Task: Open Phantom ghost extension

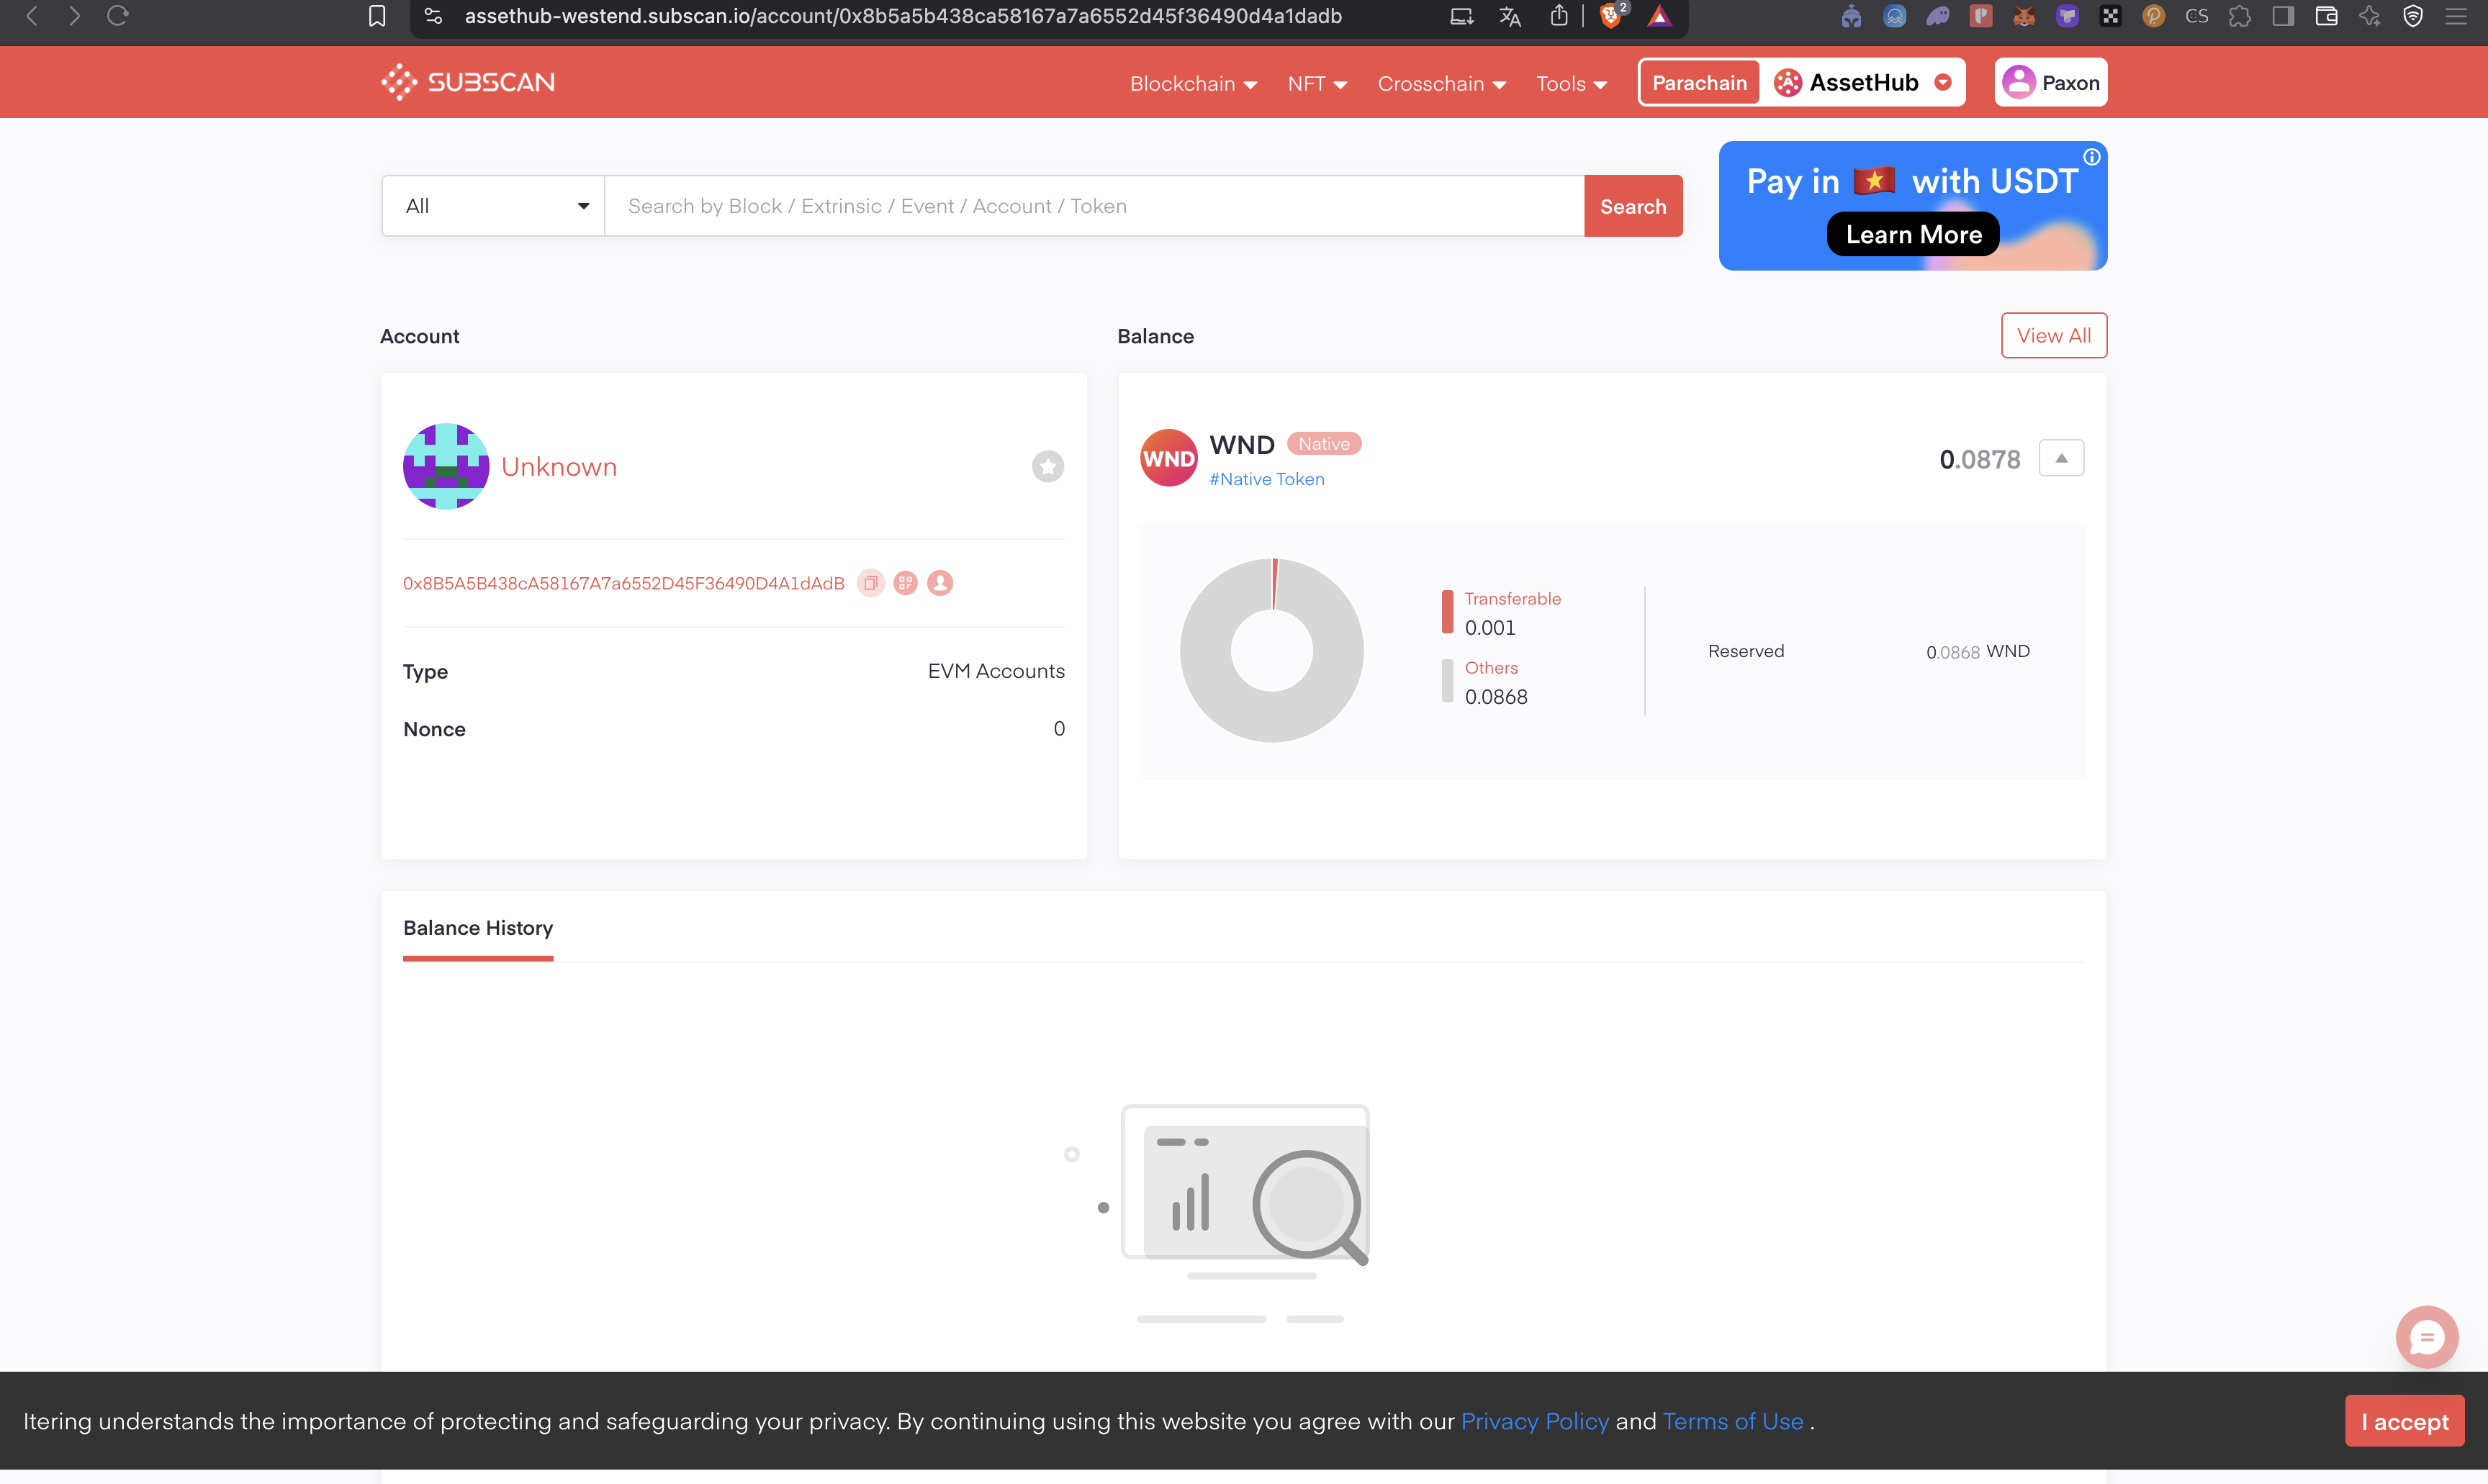Action: tap(1938, 16)
